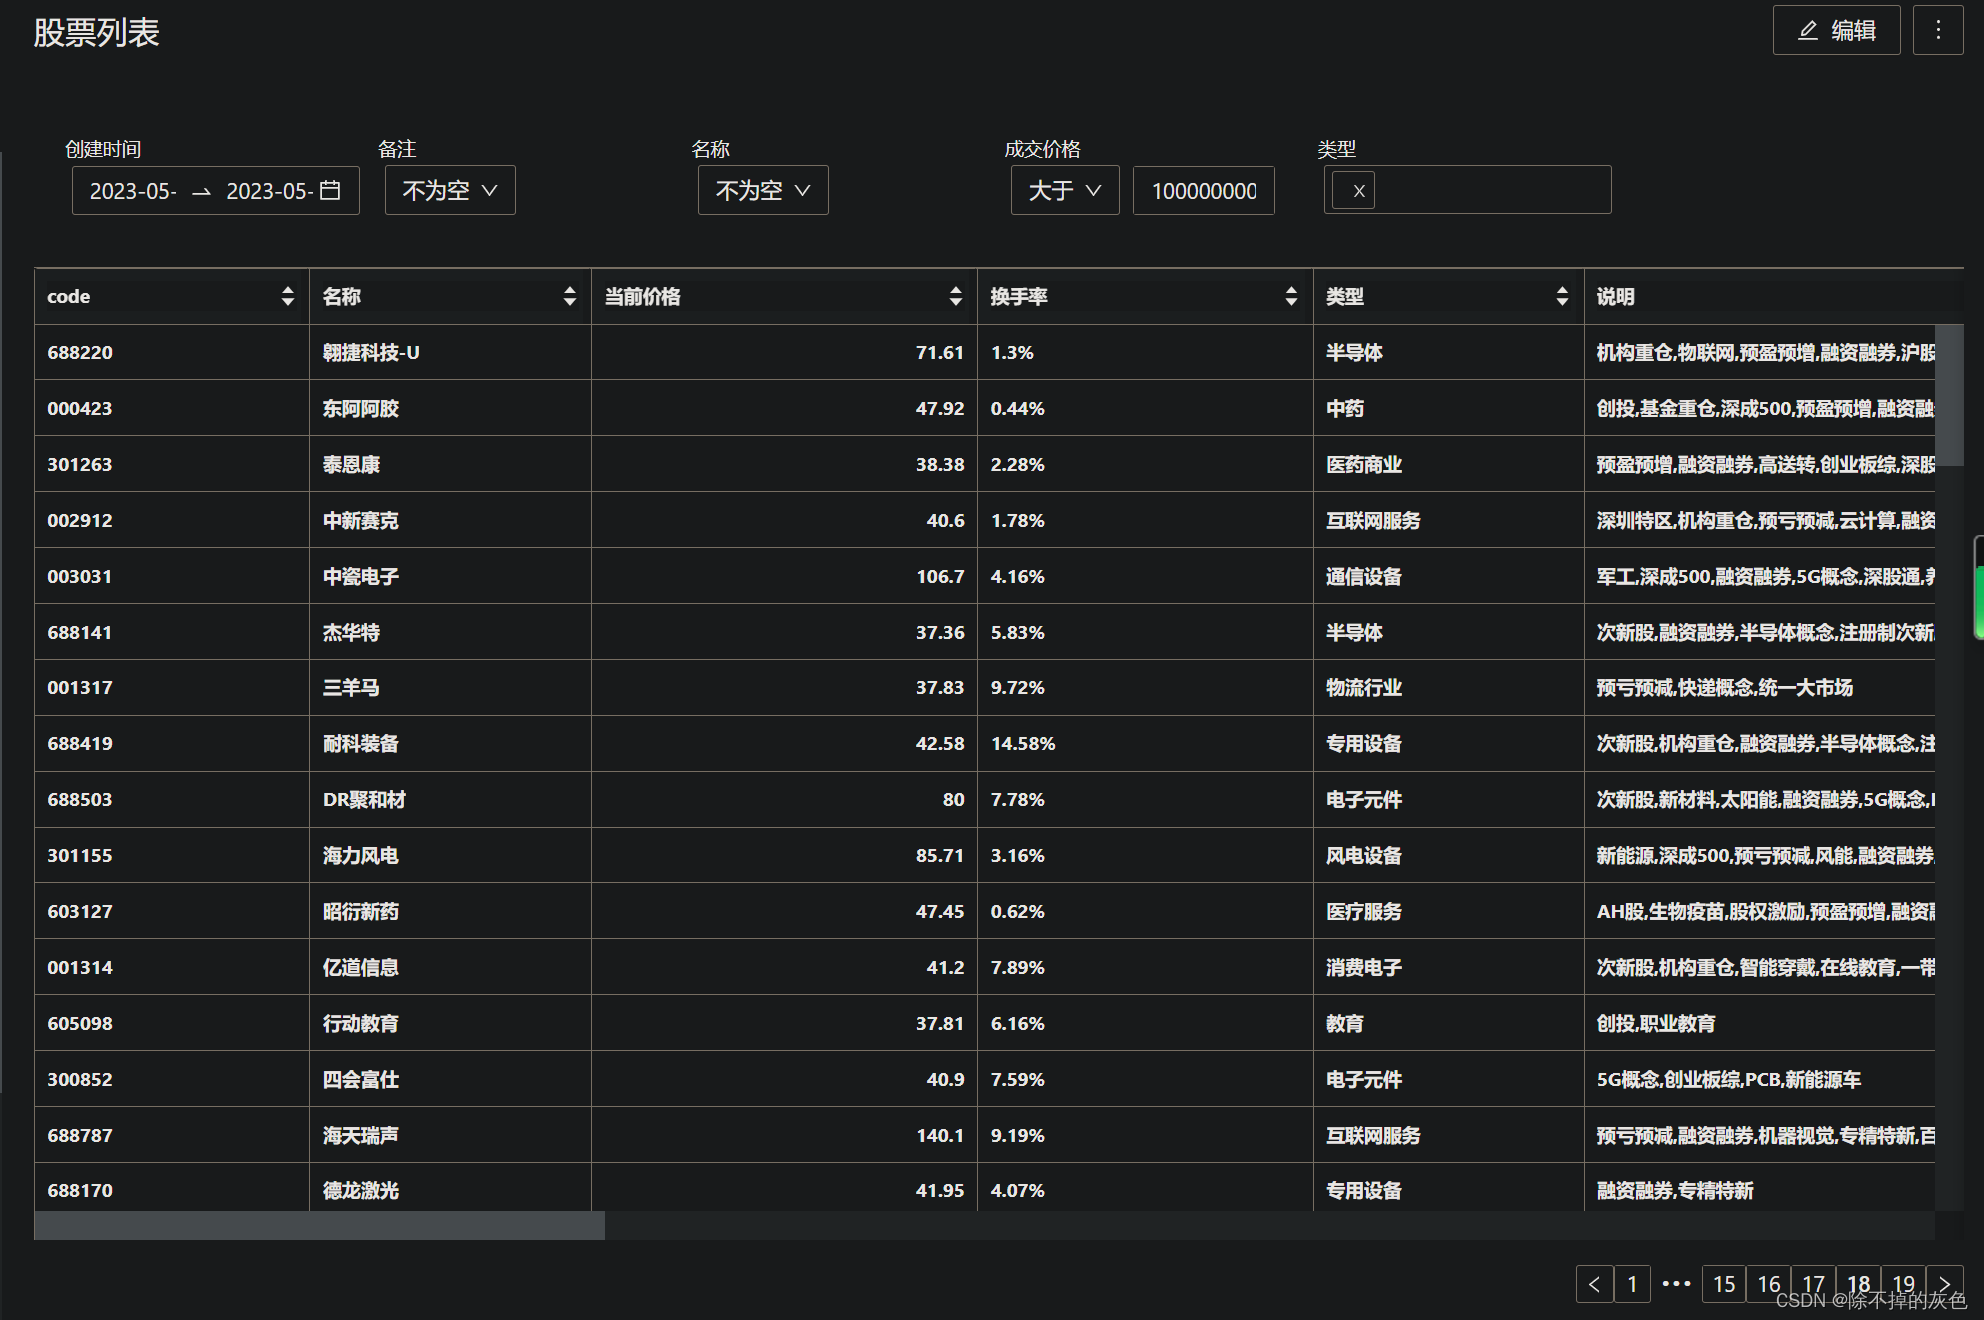Go to next page arrow
The height and width of the screenshot is (1320, 1984).
coord(1944,1284)
